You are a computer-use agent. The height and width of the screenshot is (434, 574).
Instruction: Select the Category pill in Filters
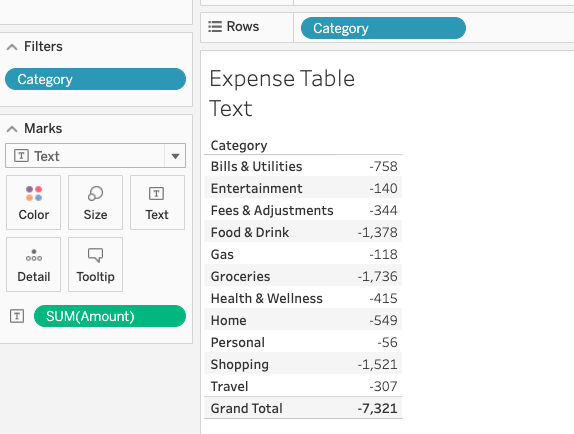[95, 79]
